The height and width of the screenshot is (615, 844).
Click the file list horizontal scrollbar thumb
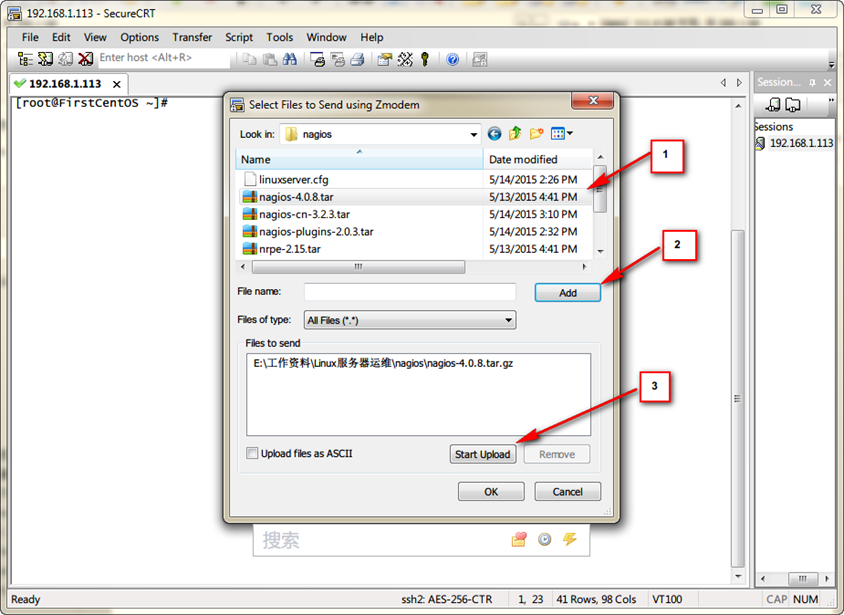pyautogui.click(x=358, y=267)
